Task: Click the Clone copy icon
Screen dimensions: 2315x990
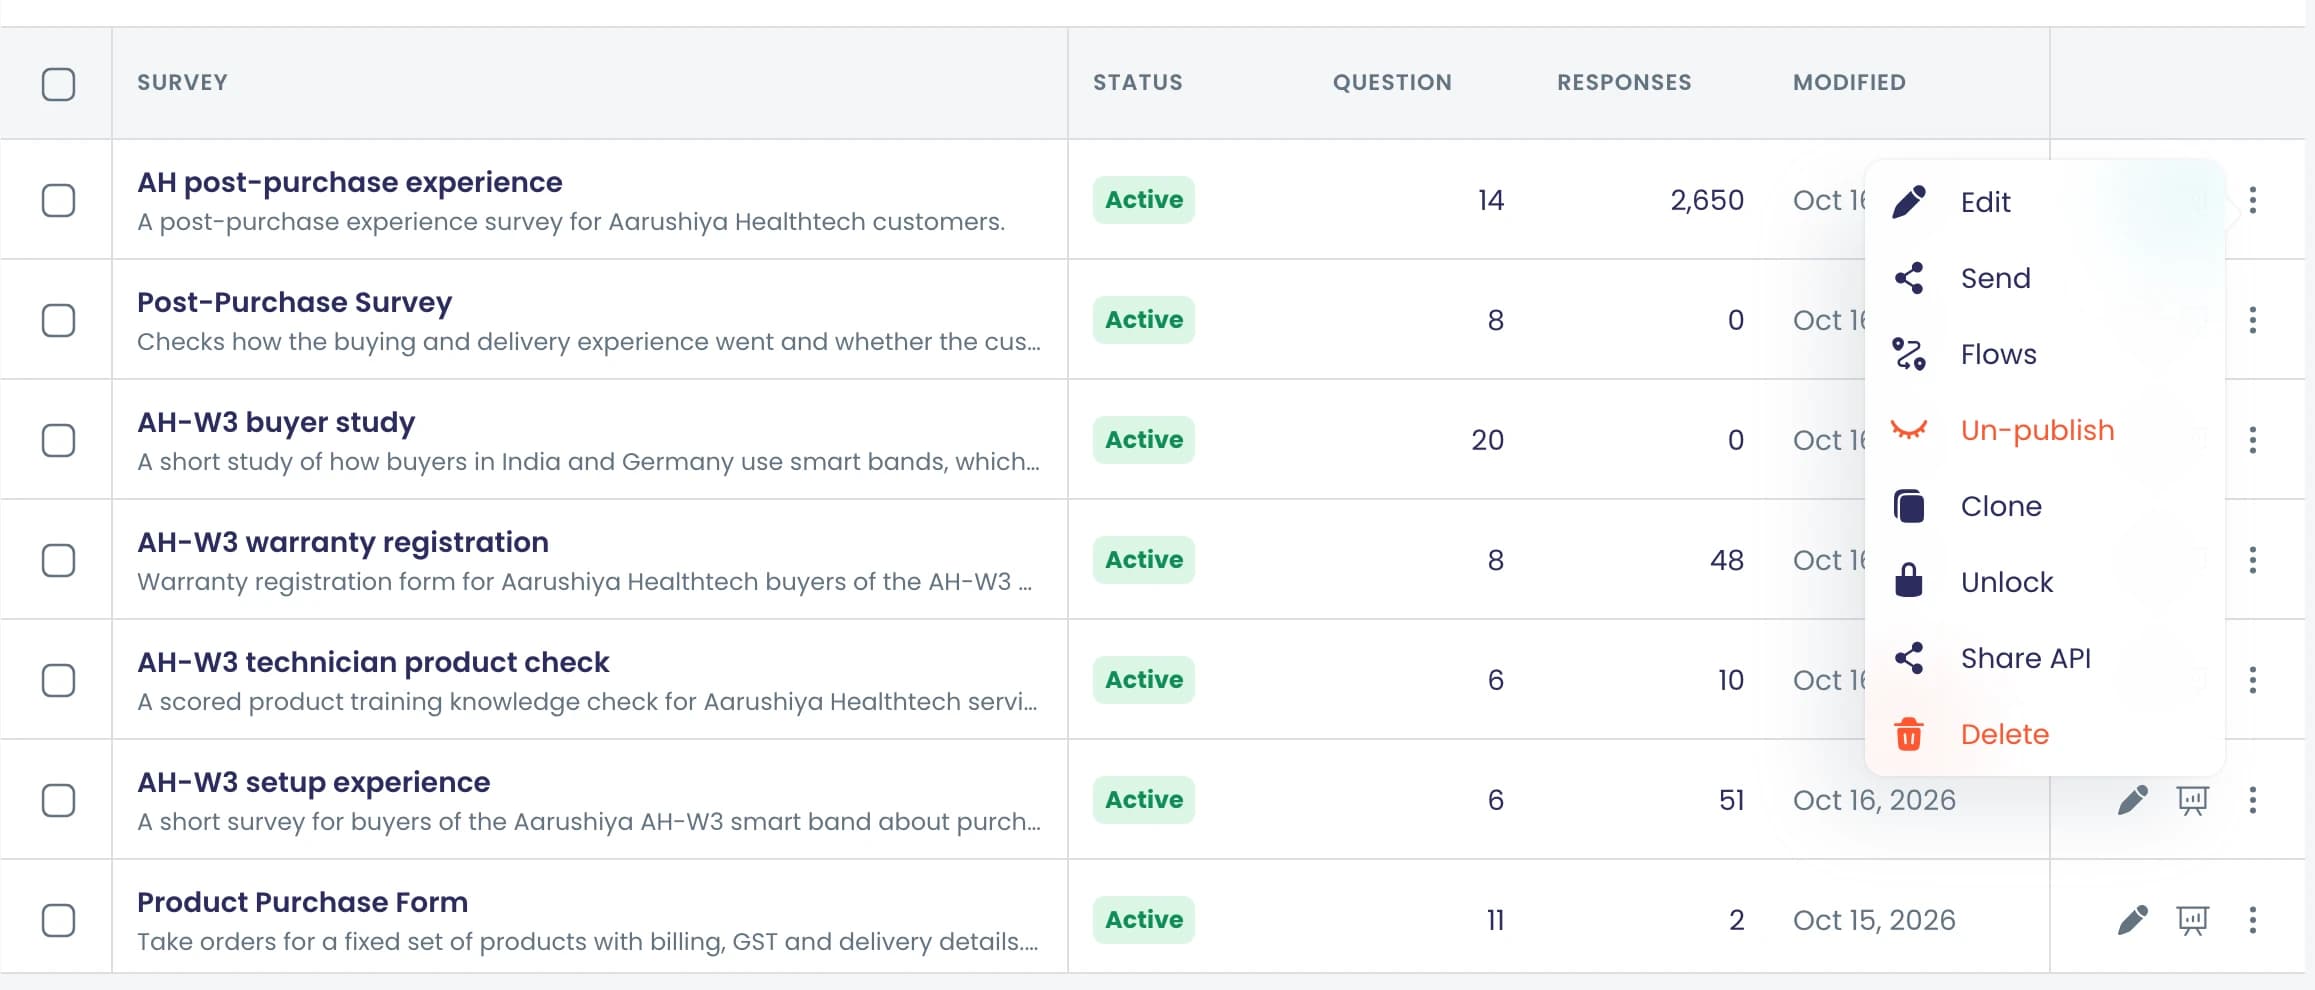Action: (1909, 506)
